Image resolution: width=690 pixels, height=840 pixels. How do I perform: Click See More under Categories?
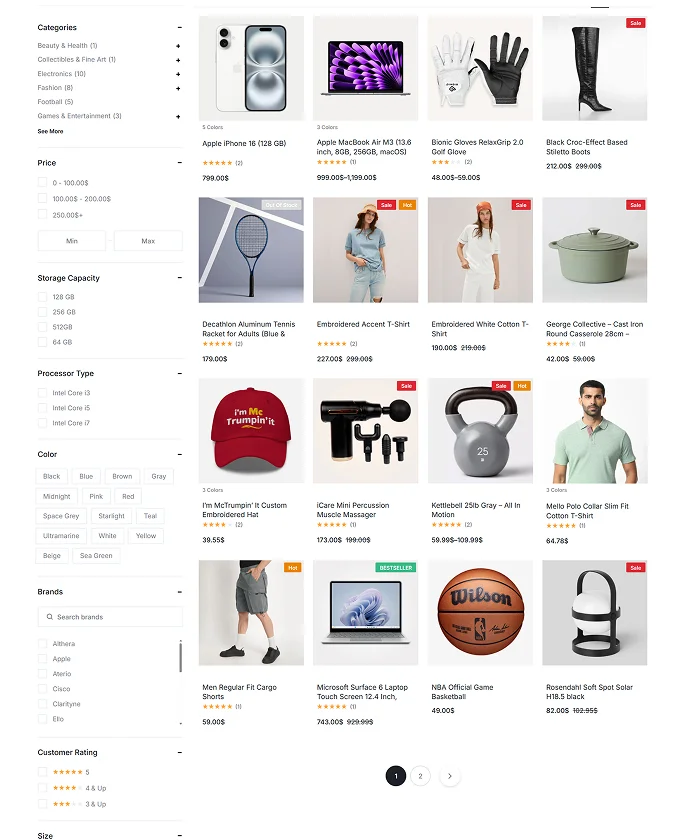tap(50, 131)
